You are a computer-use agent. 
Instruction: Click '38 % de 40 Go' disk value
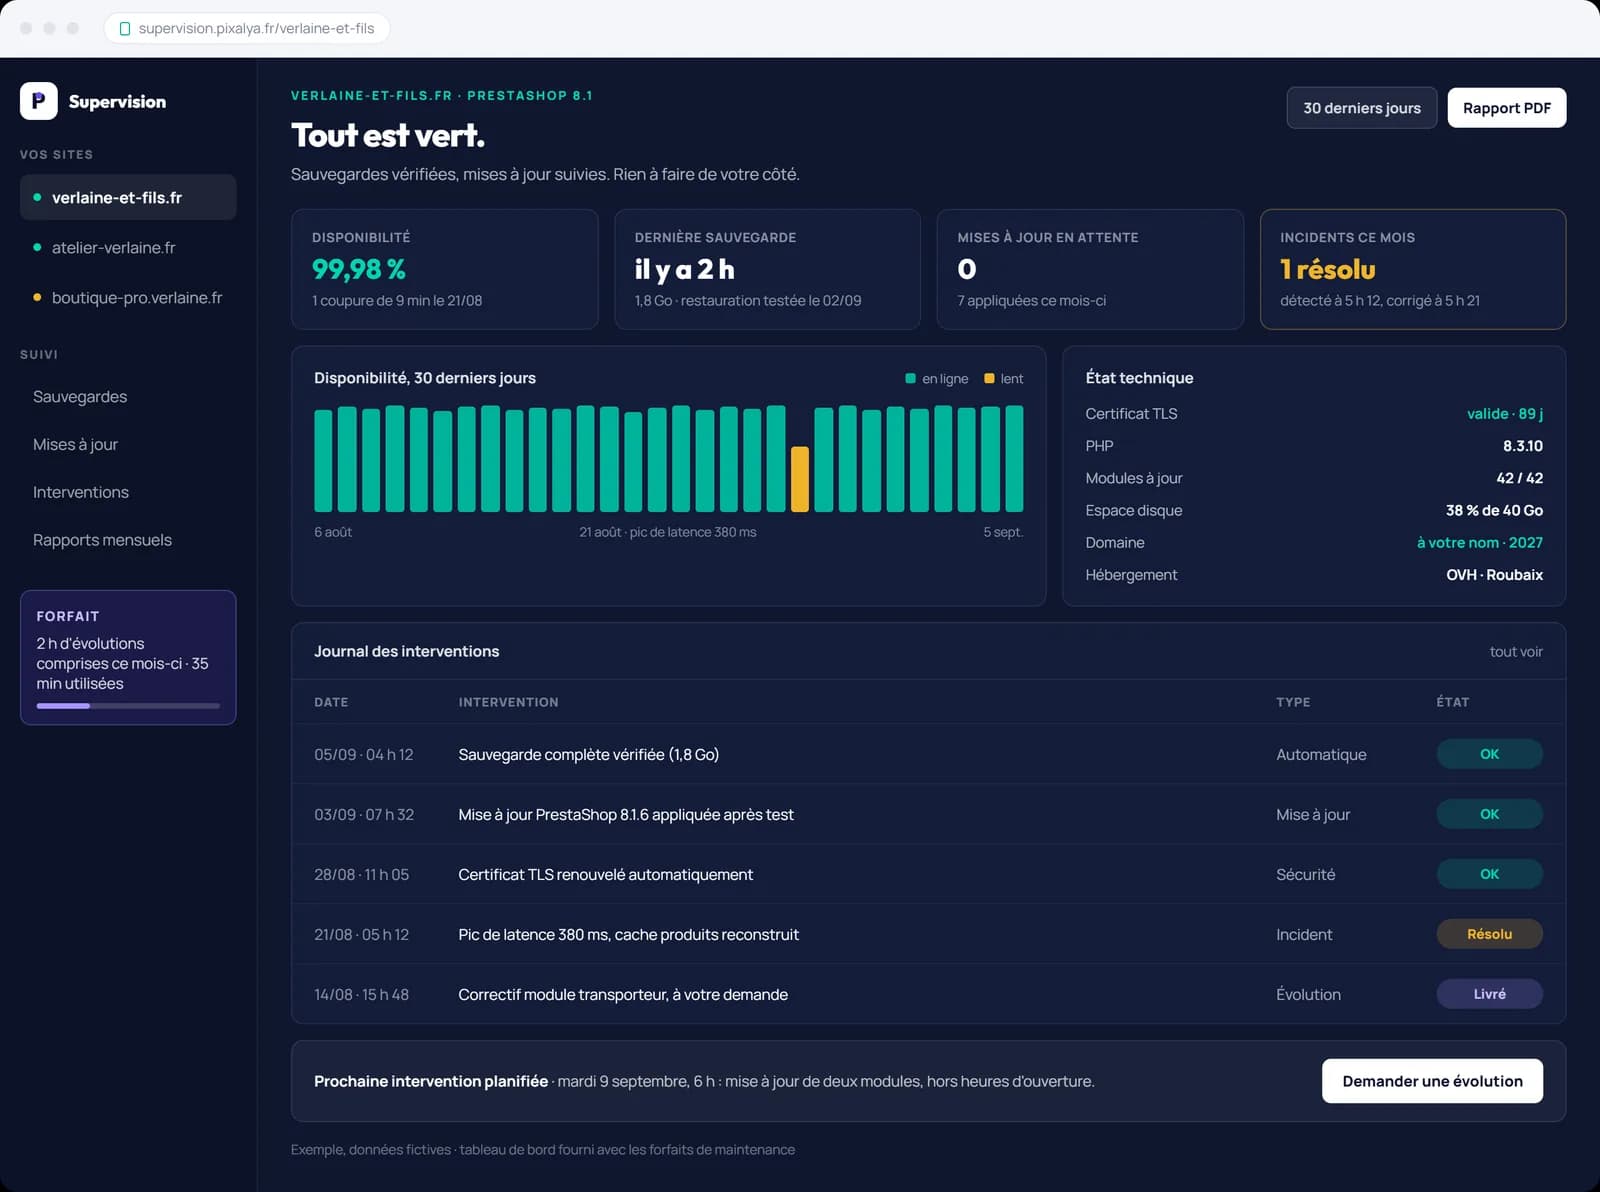tap(1494, 510)
